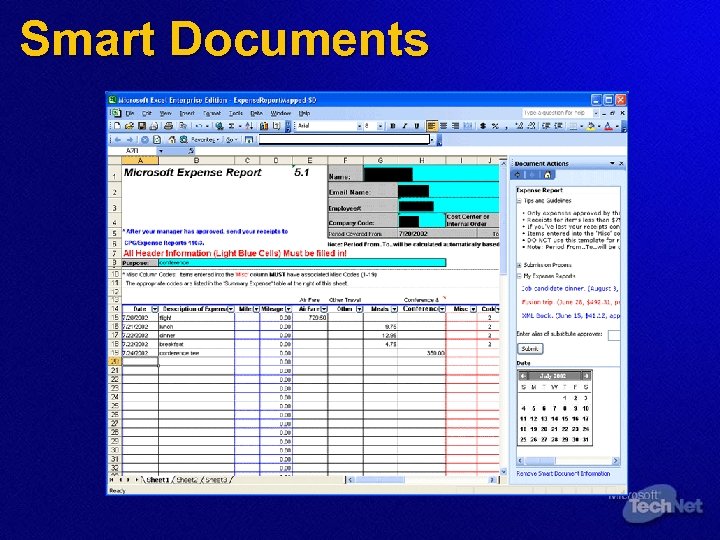Open Fusion trip expense report link
This screenshot has width=720, height=540.
tap(570, 302)
